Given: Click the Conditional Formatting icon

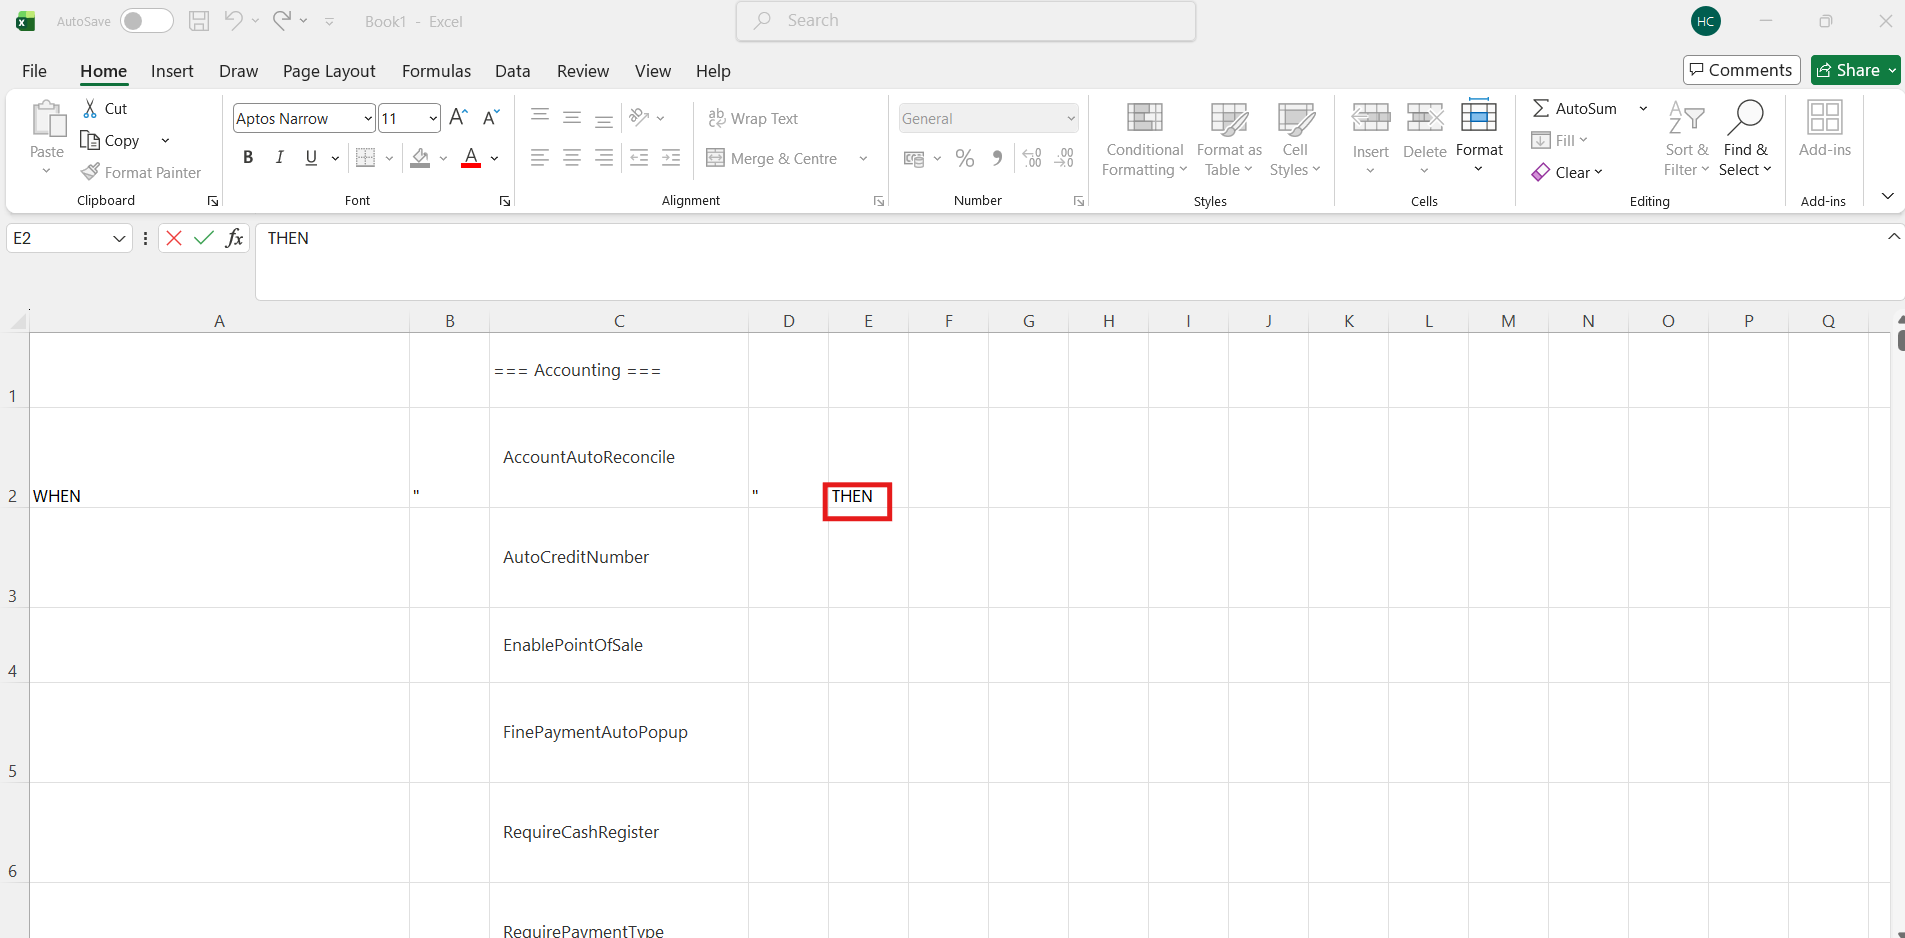Looking at the screenshot, I should (x=1144, y=119).
